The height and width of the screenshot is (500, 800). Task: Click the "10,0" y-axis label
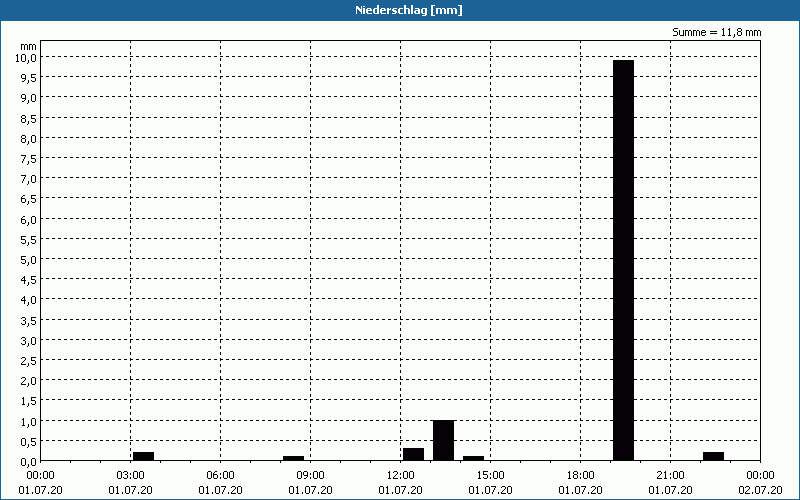(x=26, y=57)
